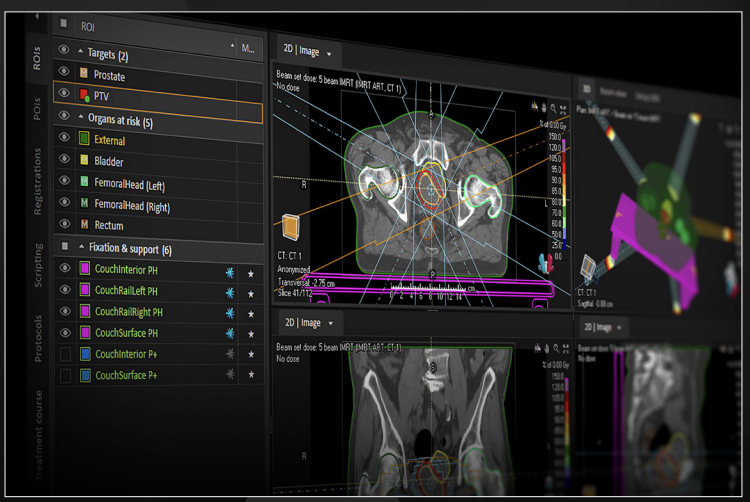750x502 pixels.
Task: Click the star icon for CouchInterior PH
Action: pos(251,272)
